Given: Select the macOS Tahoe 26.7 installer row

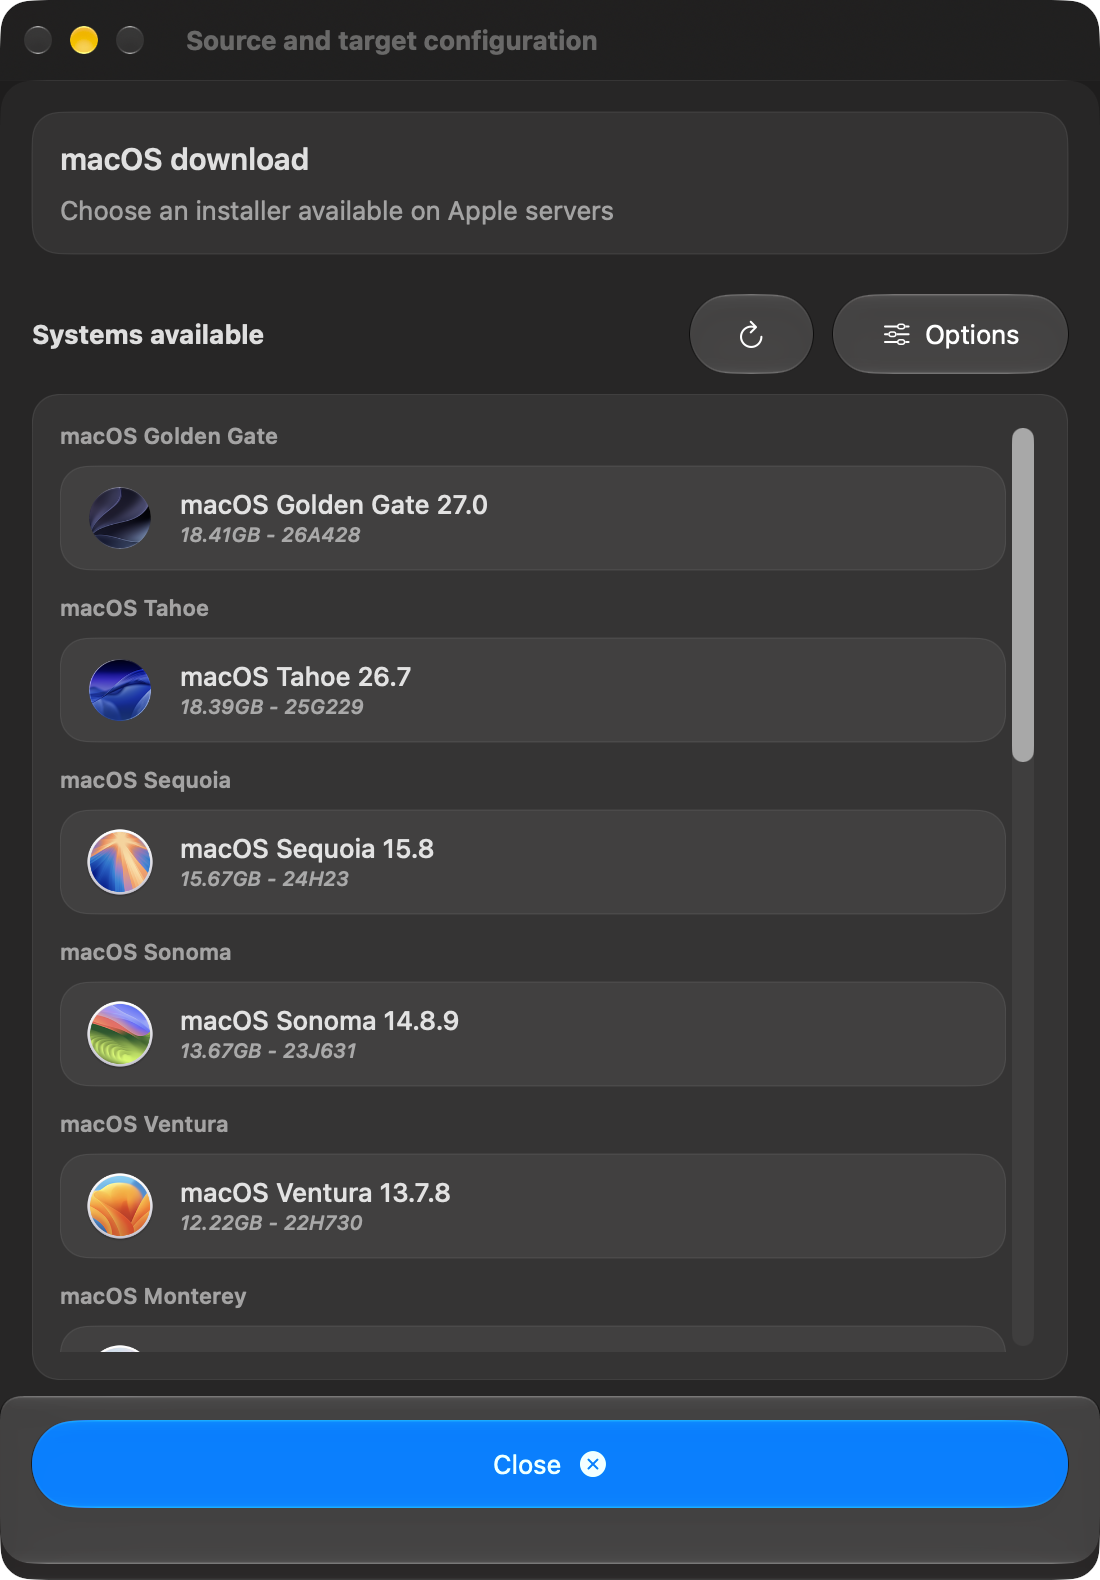Looking at the screenshot, I should pyautogui.click(x=533, y=690).
